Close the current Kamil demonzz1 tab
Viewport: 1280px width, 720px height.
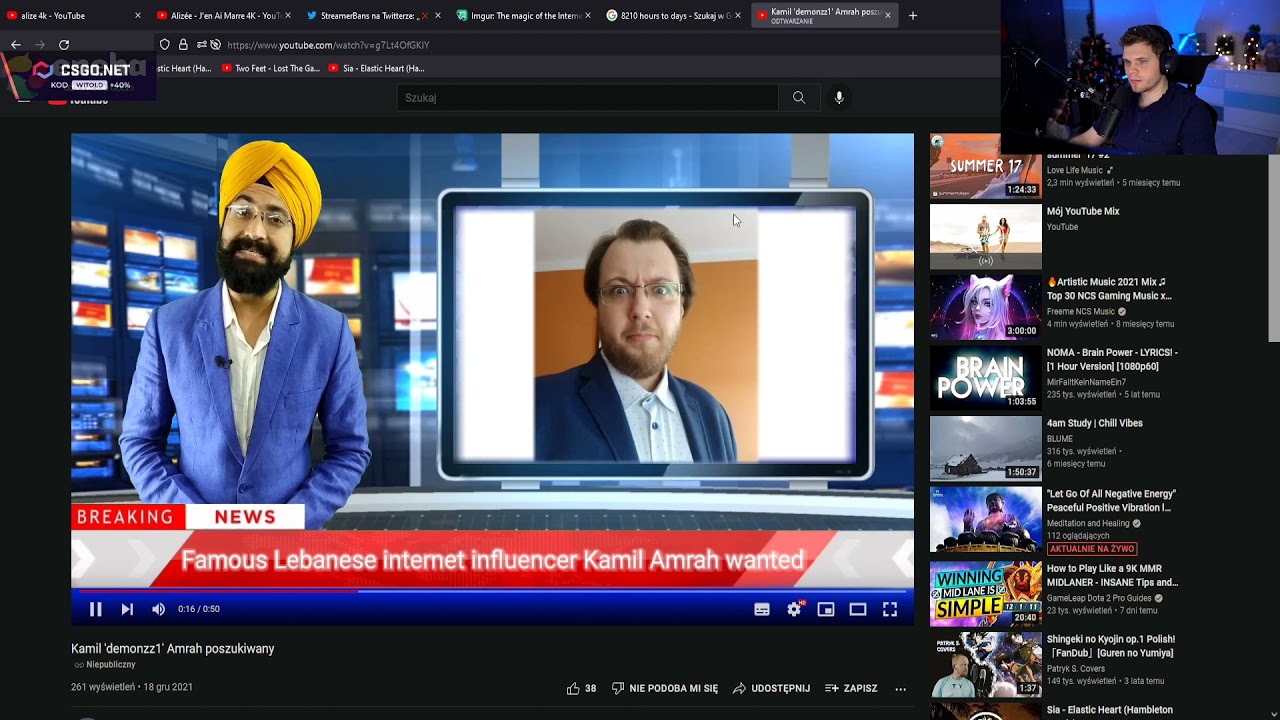coord(887,16)
